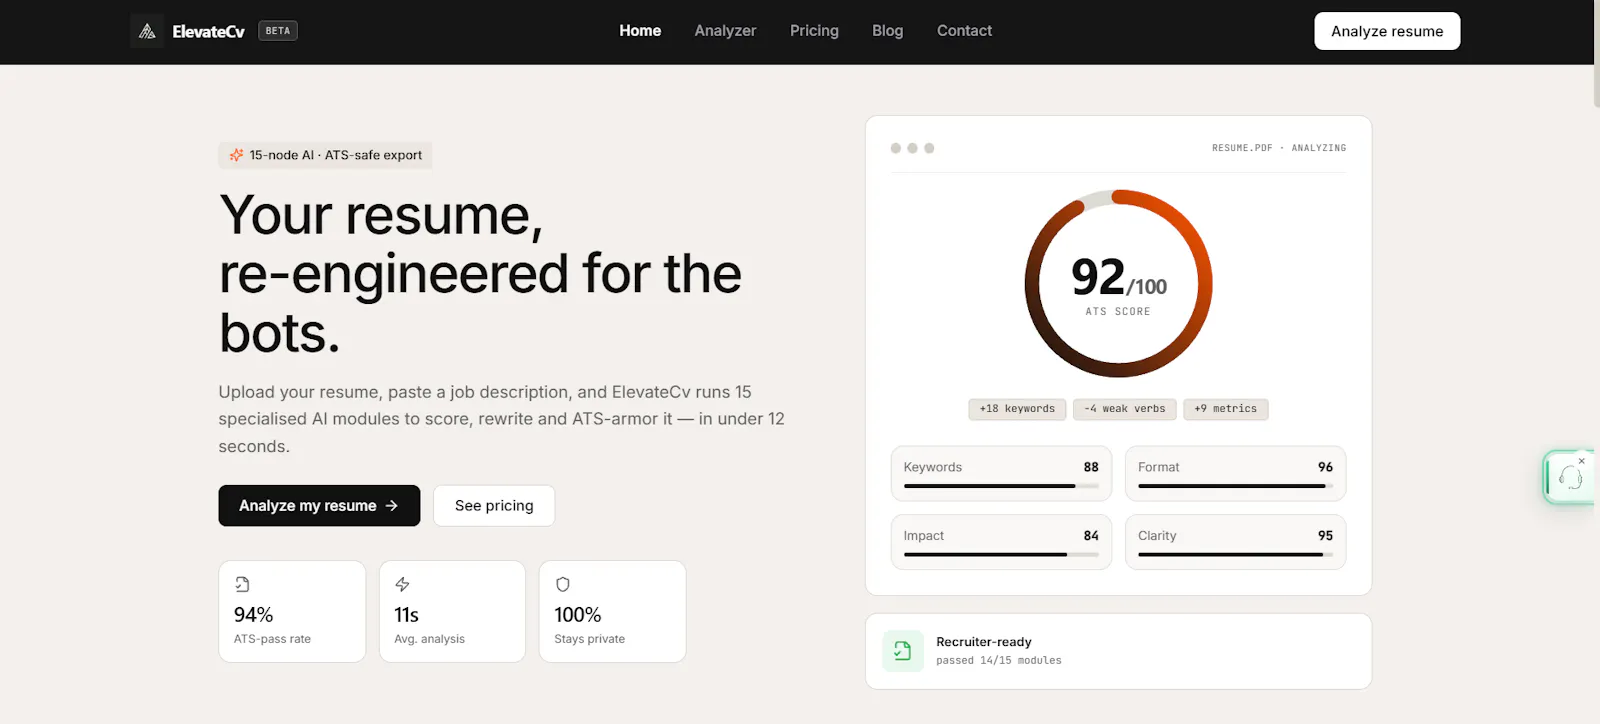Click the ElevateCv logo icon
The height and width of the screenshot is (724, 1600).
(147, 31)
